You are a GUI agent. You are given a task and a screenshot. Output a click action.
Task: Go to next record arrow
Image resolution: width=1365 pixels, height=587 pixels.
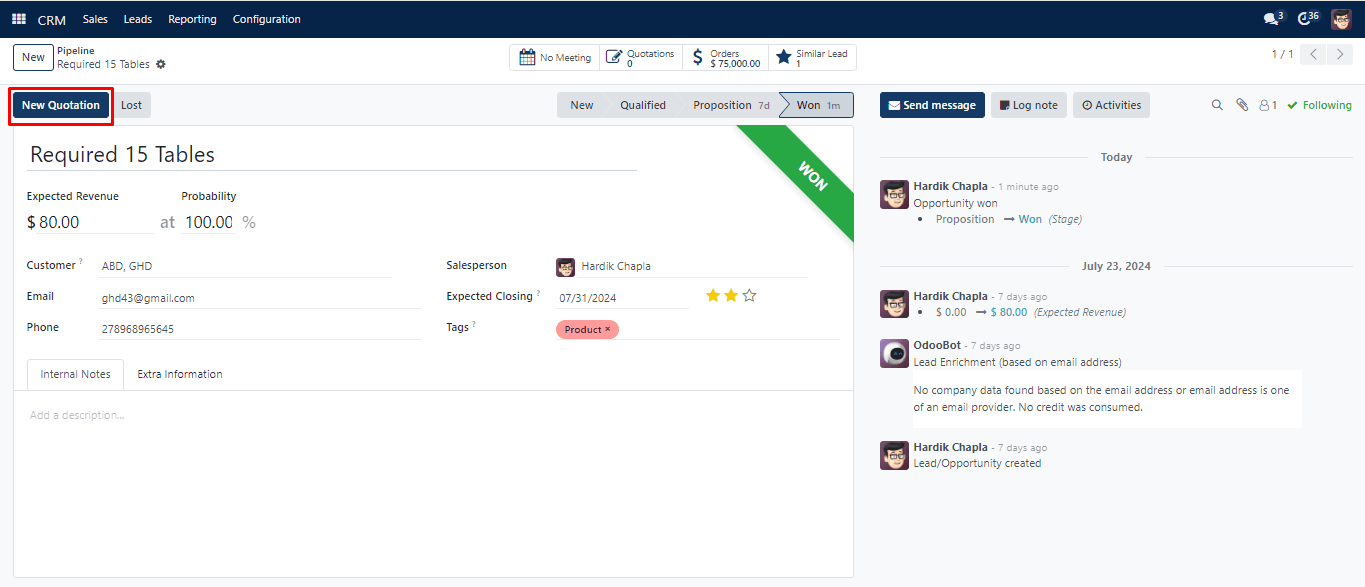(1340, 55)
